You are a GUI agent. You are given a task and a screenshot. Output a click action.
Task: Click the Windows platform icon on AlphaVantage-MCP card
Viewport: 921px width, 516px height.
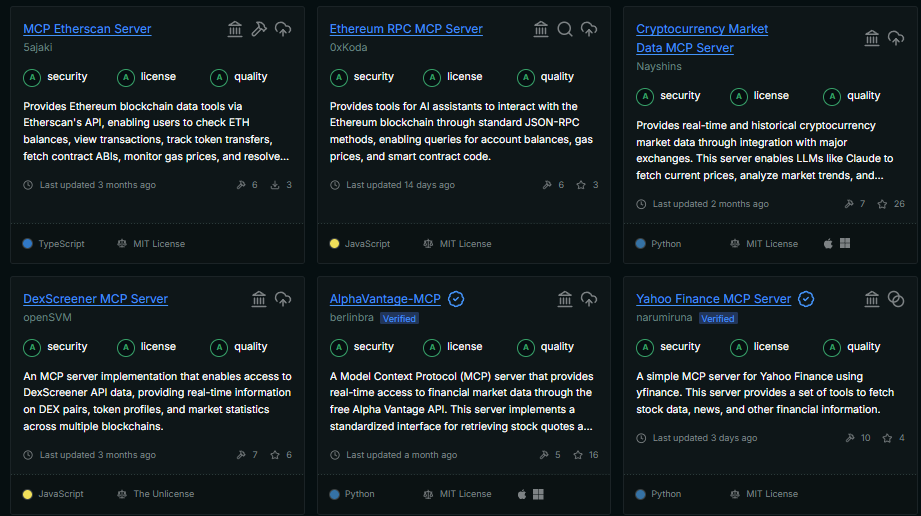pos(538,494)
